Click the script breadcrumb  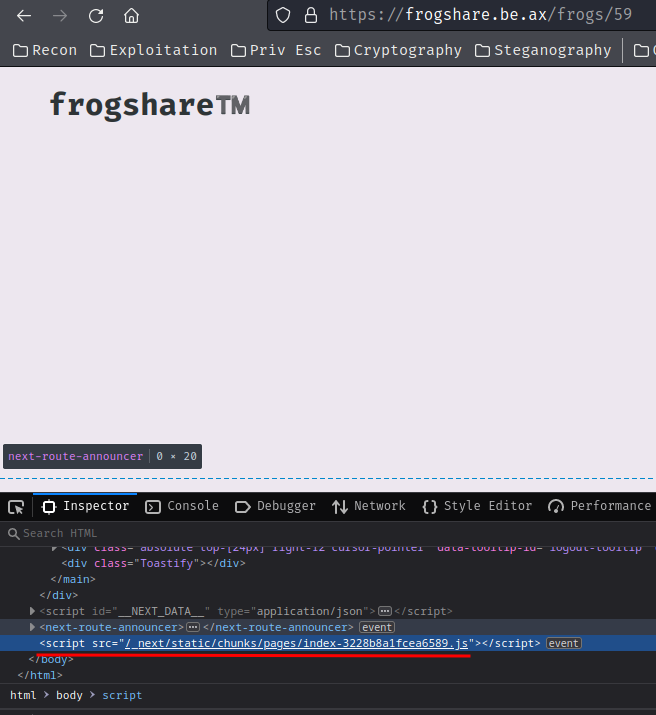click(x=122, y=695)
